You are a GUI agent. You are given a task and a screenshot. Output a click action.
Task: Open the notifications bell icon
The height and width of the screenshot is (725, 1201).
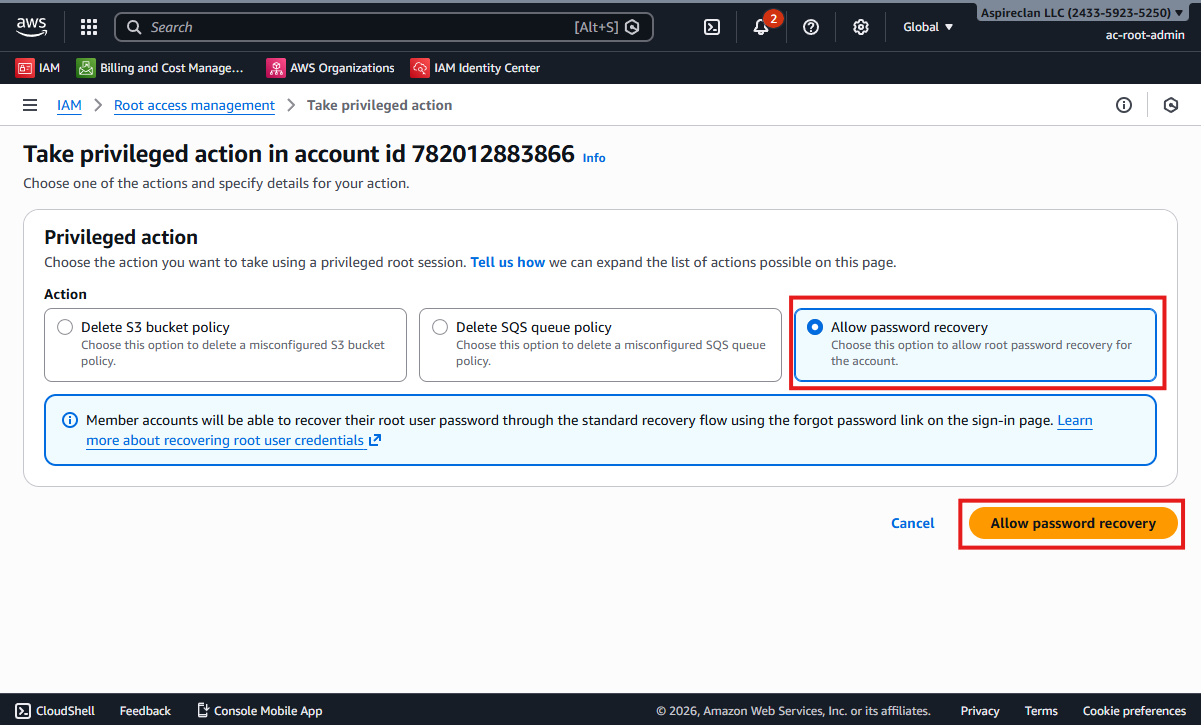click(x=761, y=27)
